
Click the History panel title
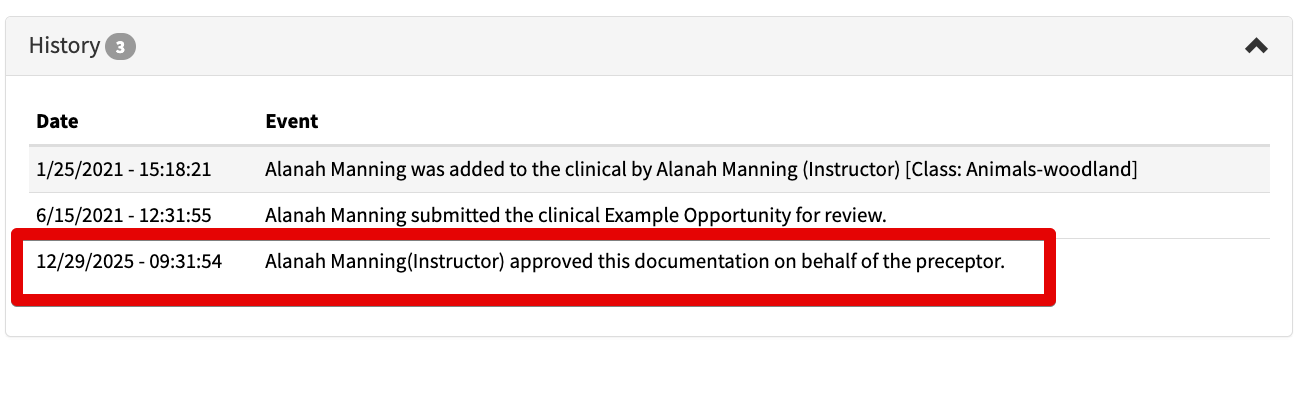click(x=64, y=46)
